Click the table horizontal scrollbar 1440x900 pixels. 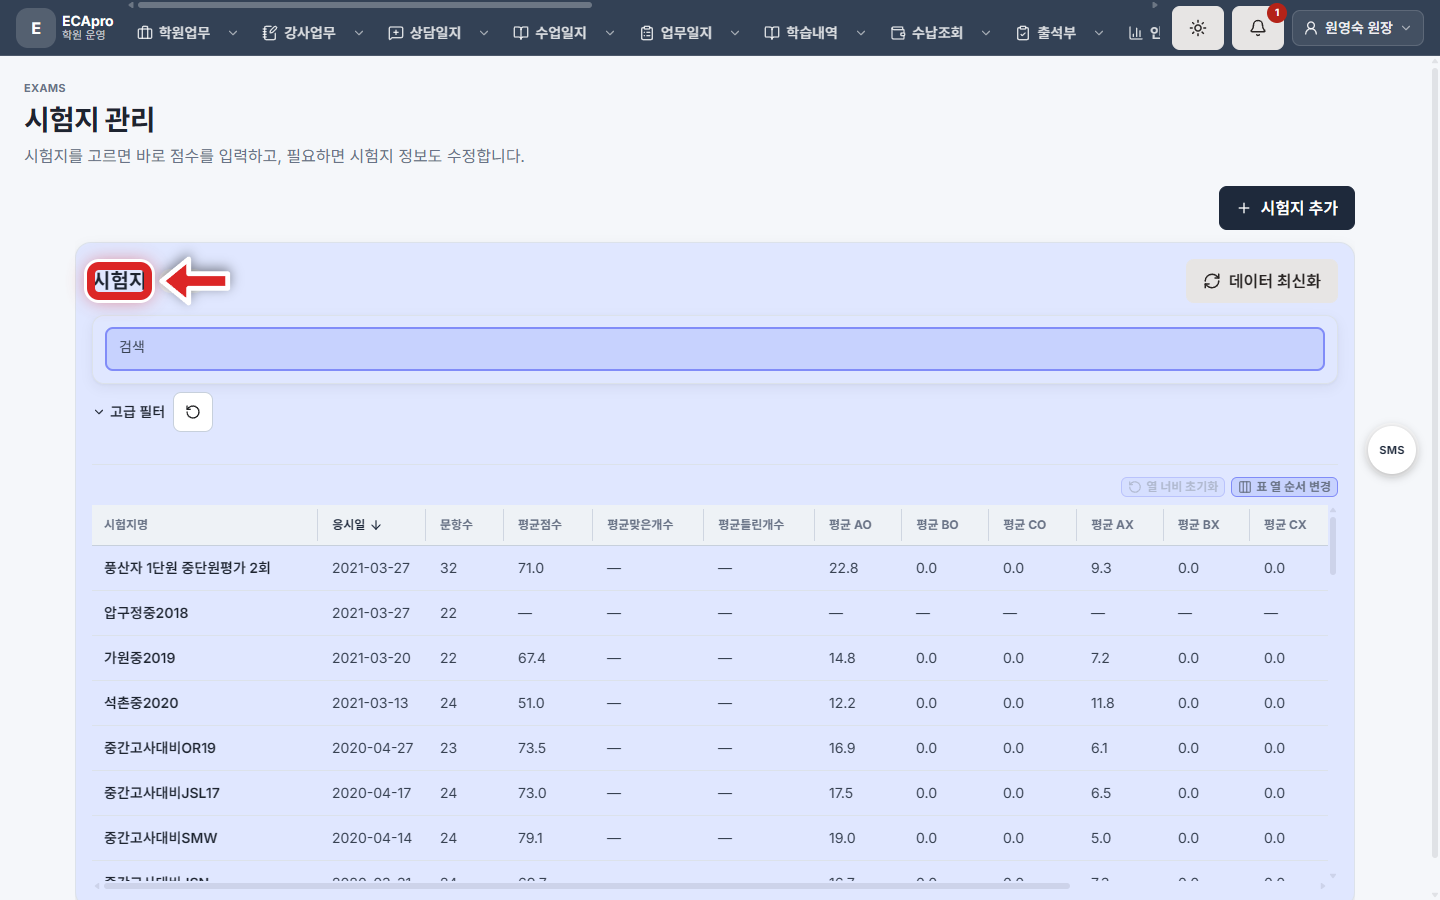(587, 886)
